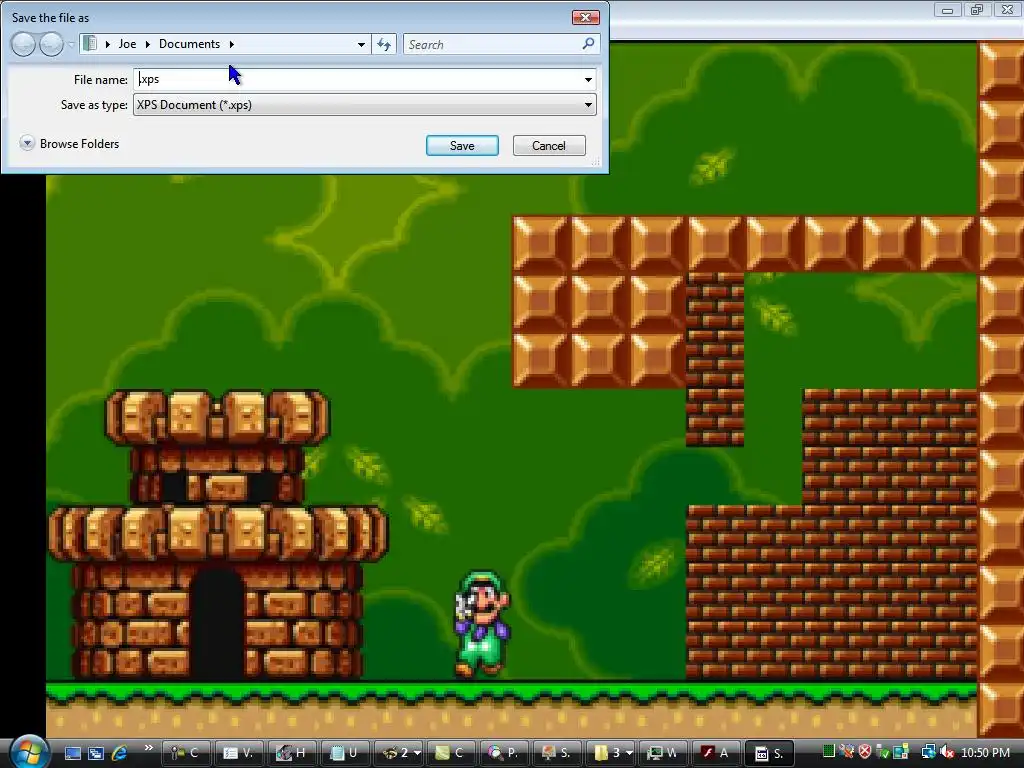
Task: Click the 10:50 PM clock
Action: [985, 752]
